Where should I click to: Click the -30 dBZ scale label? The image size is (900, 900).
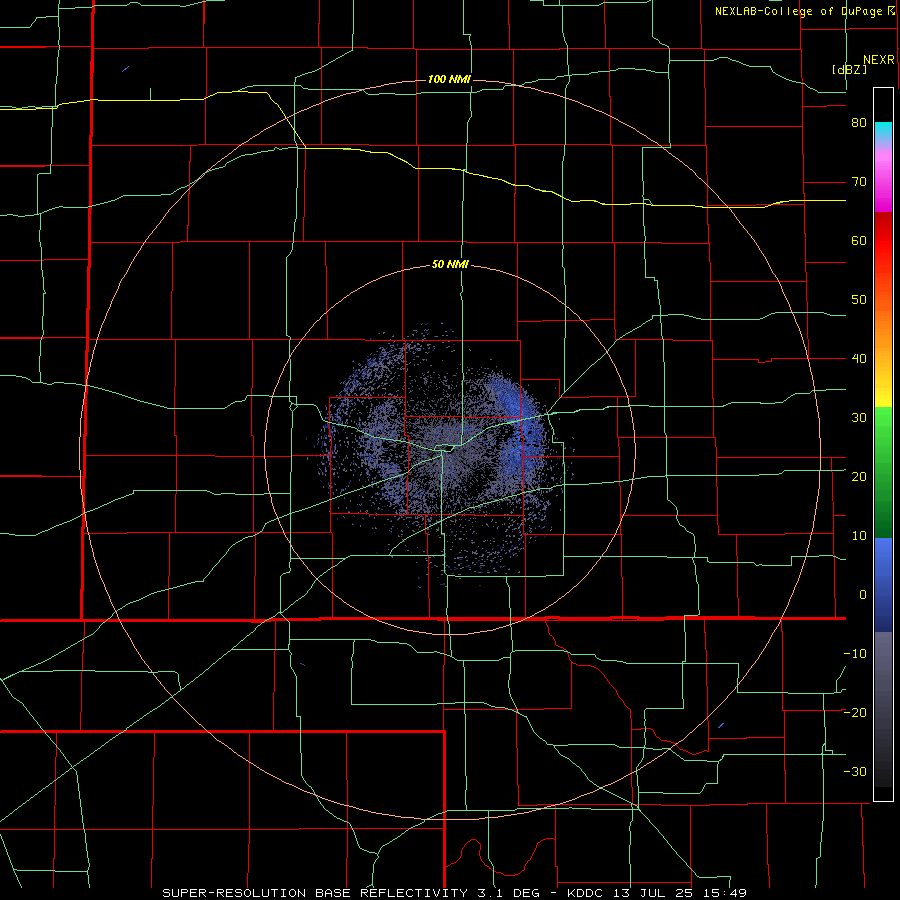(855, 771)
